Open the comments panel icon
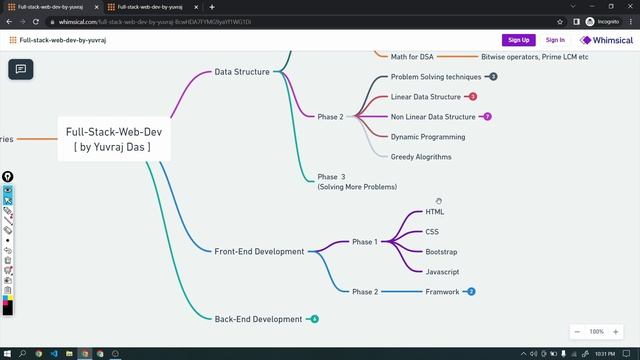The width and height of the screenshot is (640, 360). coord(21,69)
